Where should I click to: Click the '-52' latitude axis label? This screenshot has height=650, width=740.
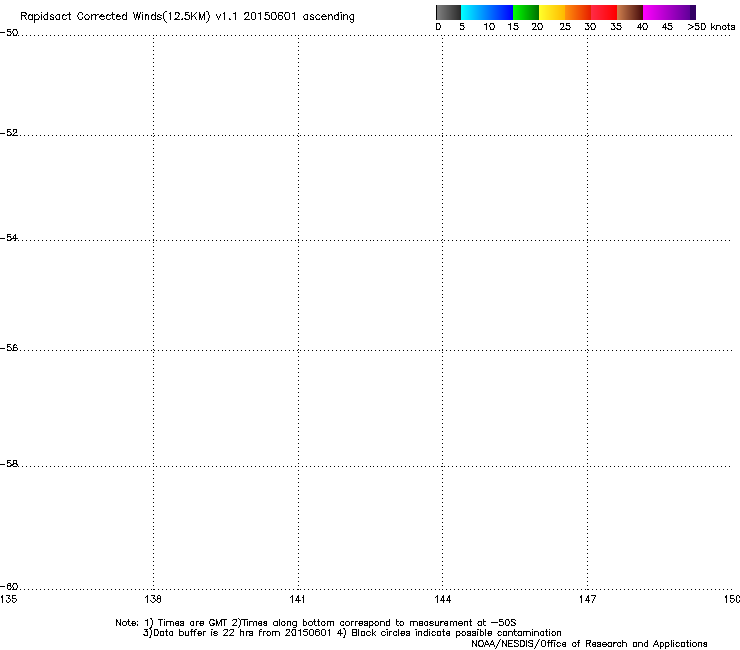9,133
